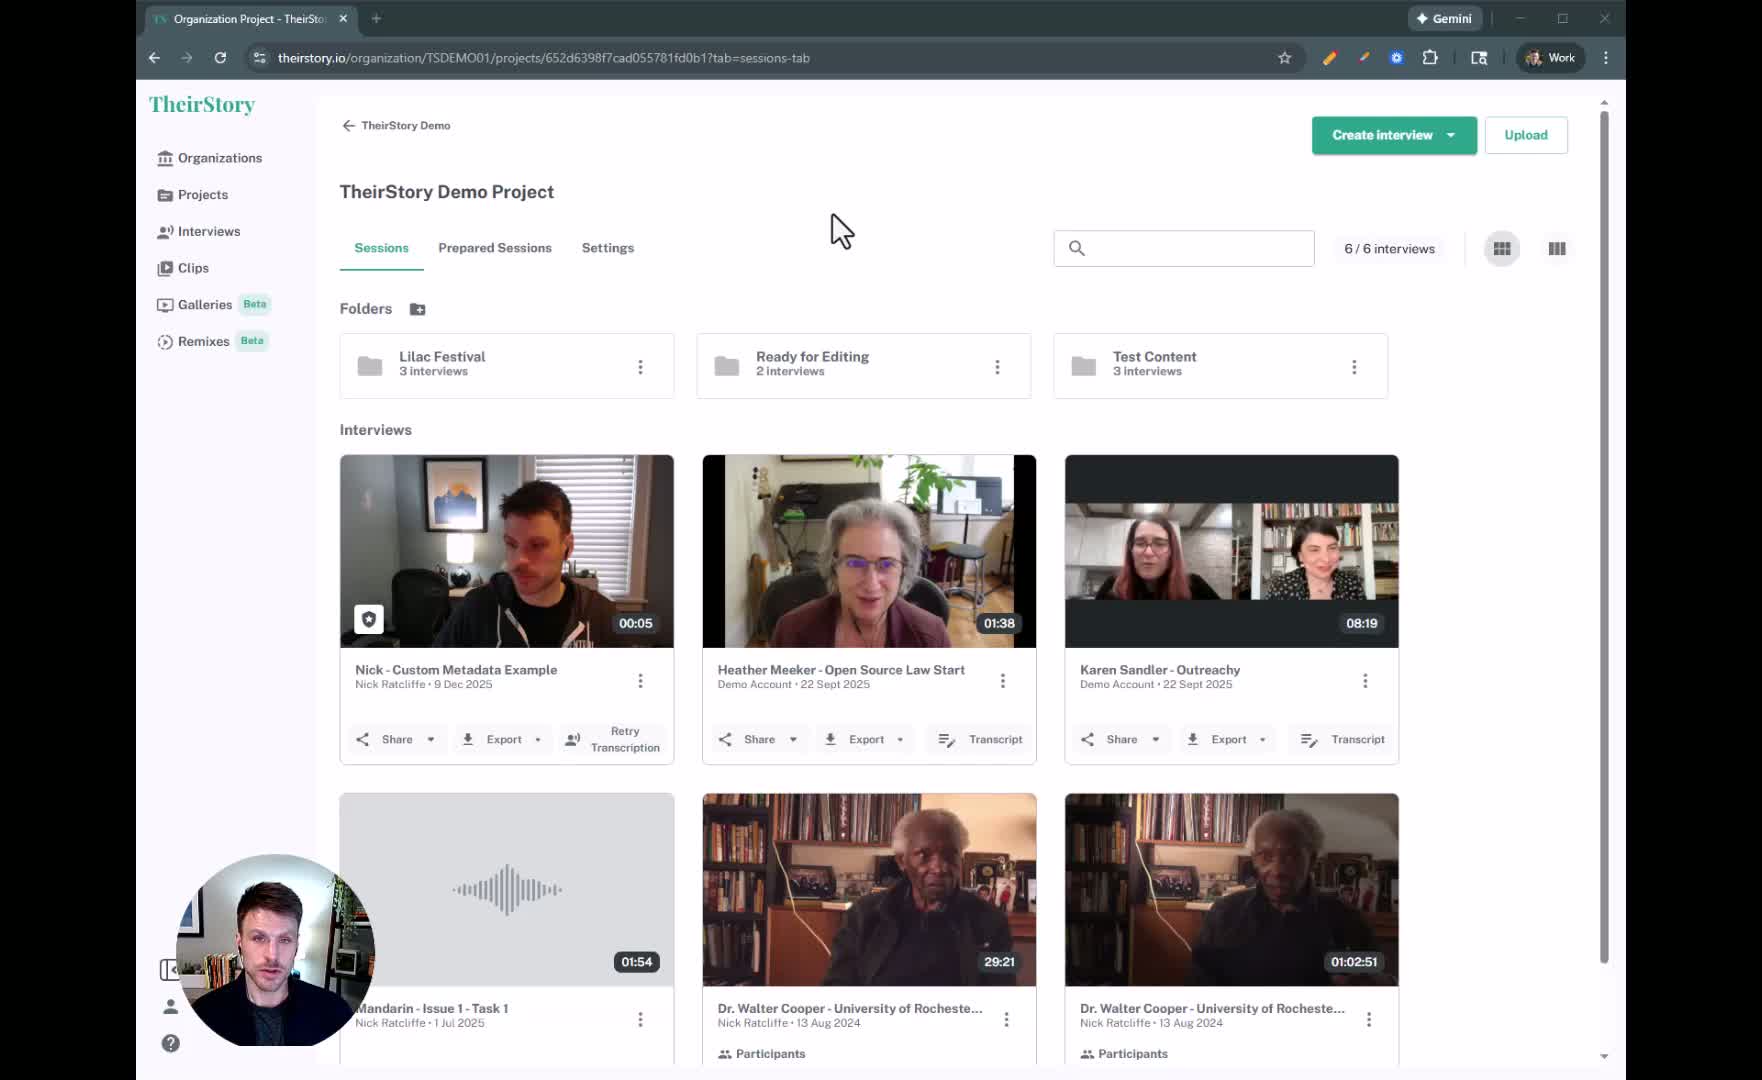
Task: Open Remixes Beta section
Action: [x=211, y=341]
